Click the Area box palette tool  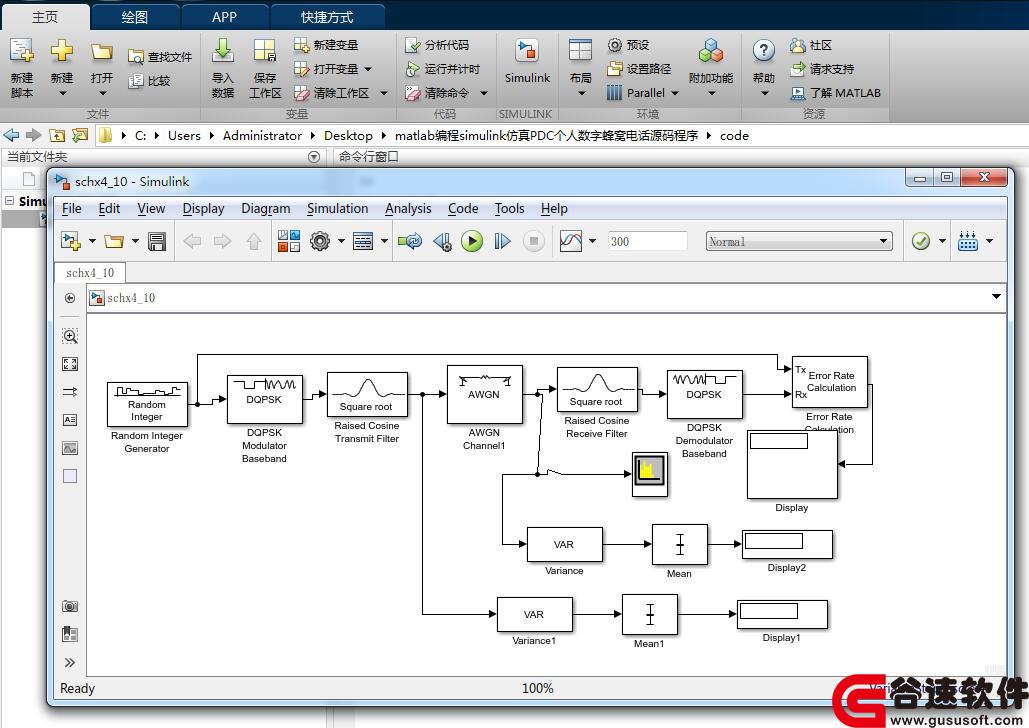[x=70, y=476]
